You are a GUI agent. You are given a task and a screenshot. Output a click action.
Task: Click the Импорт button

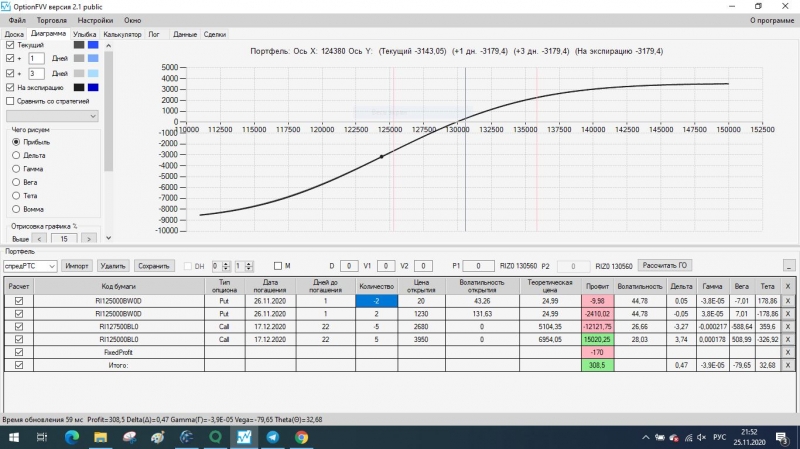[77, 266]
